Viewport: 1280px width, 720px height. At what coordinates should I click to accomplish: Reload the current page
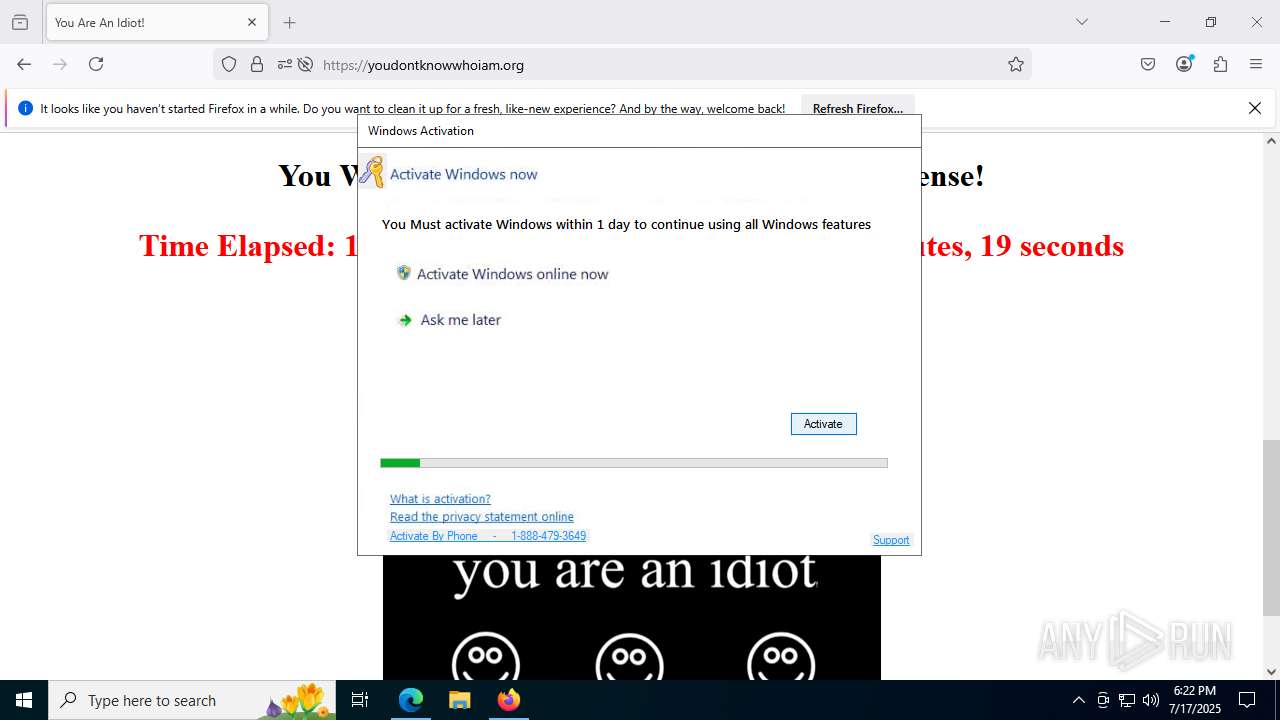[x=96, y=64]
